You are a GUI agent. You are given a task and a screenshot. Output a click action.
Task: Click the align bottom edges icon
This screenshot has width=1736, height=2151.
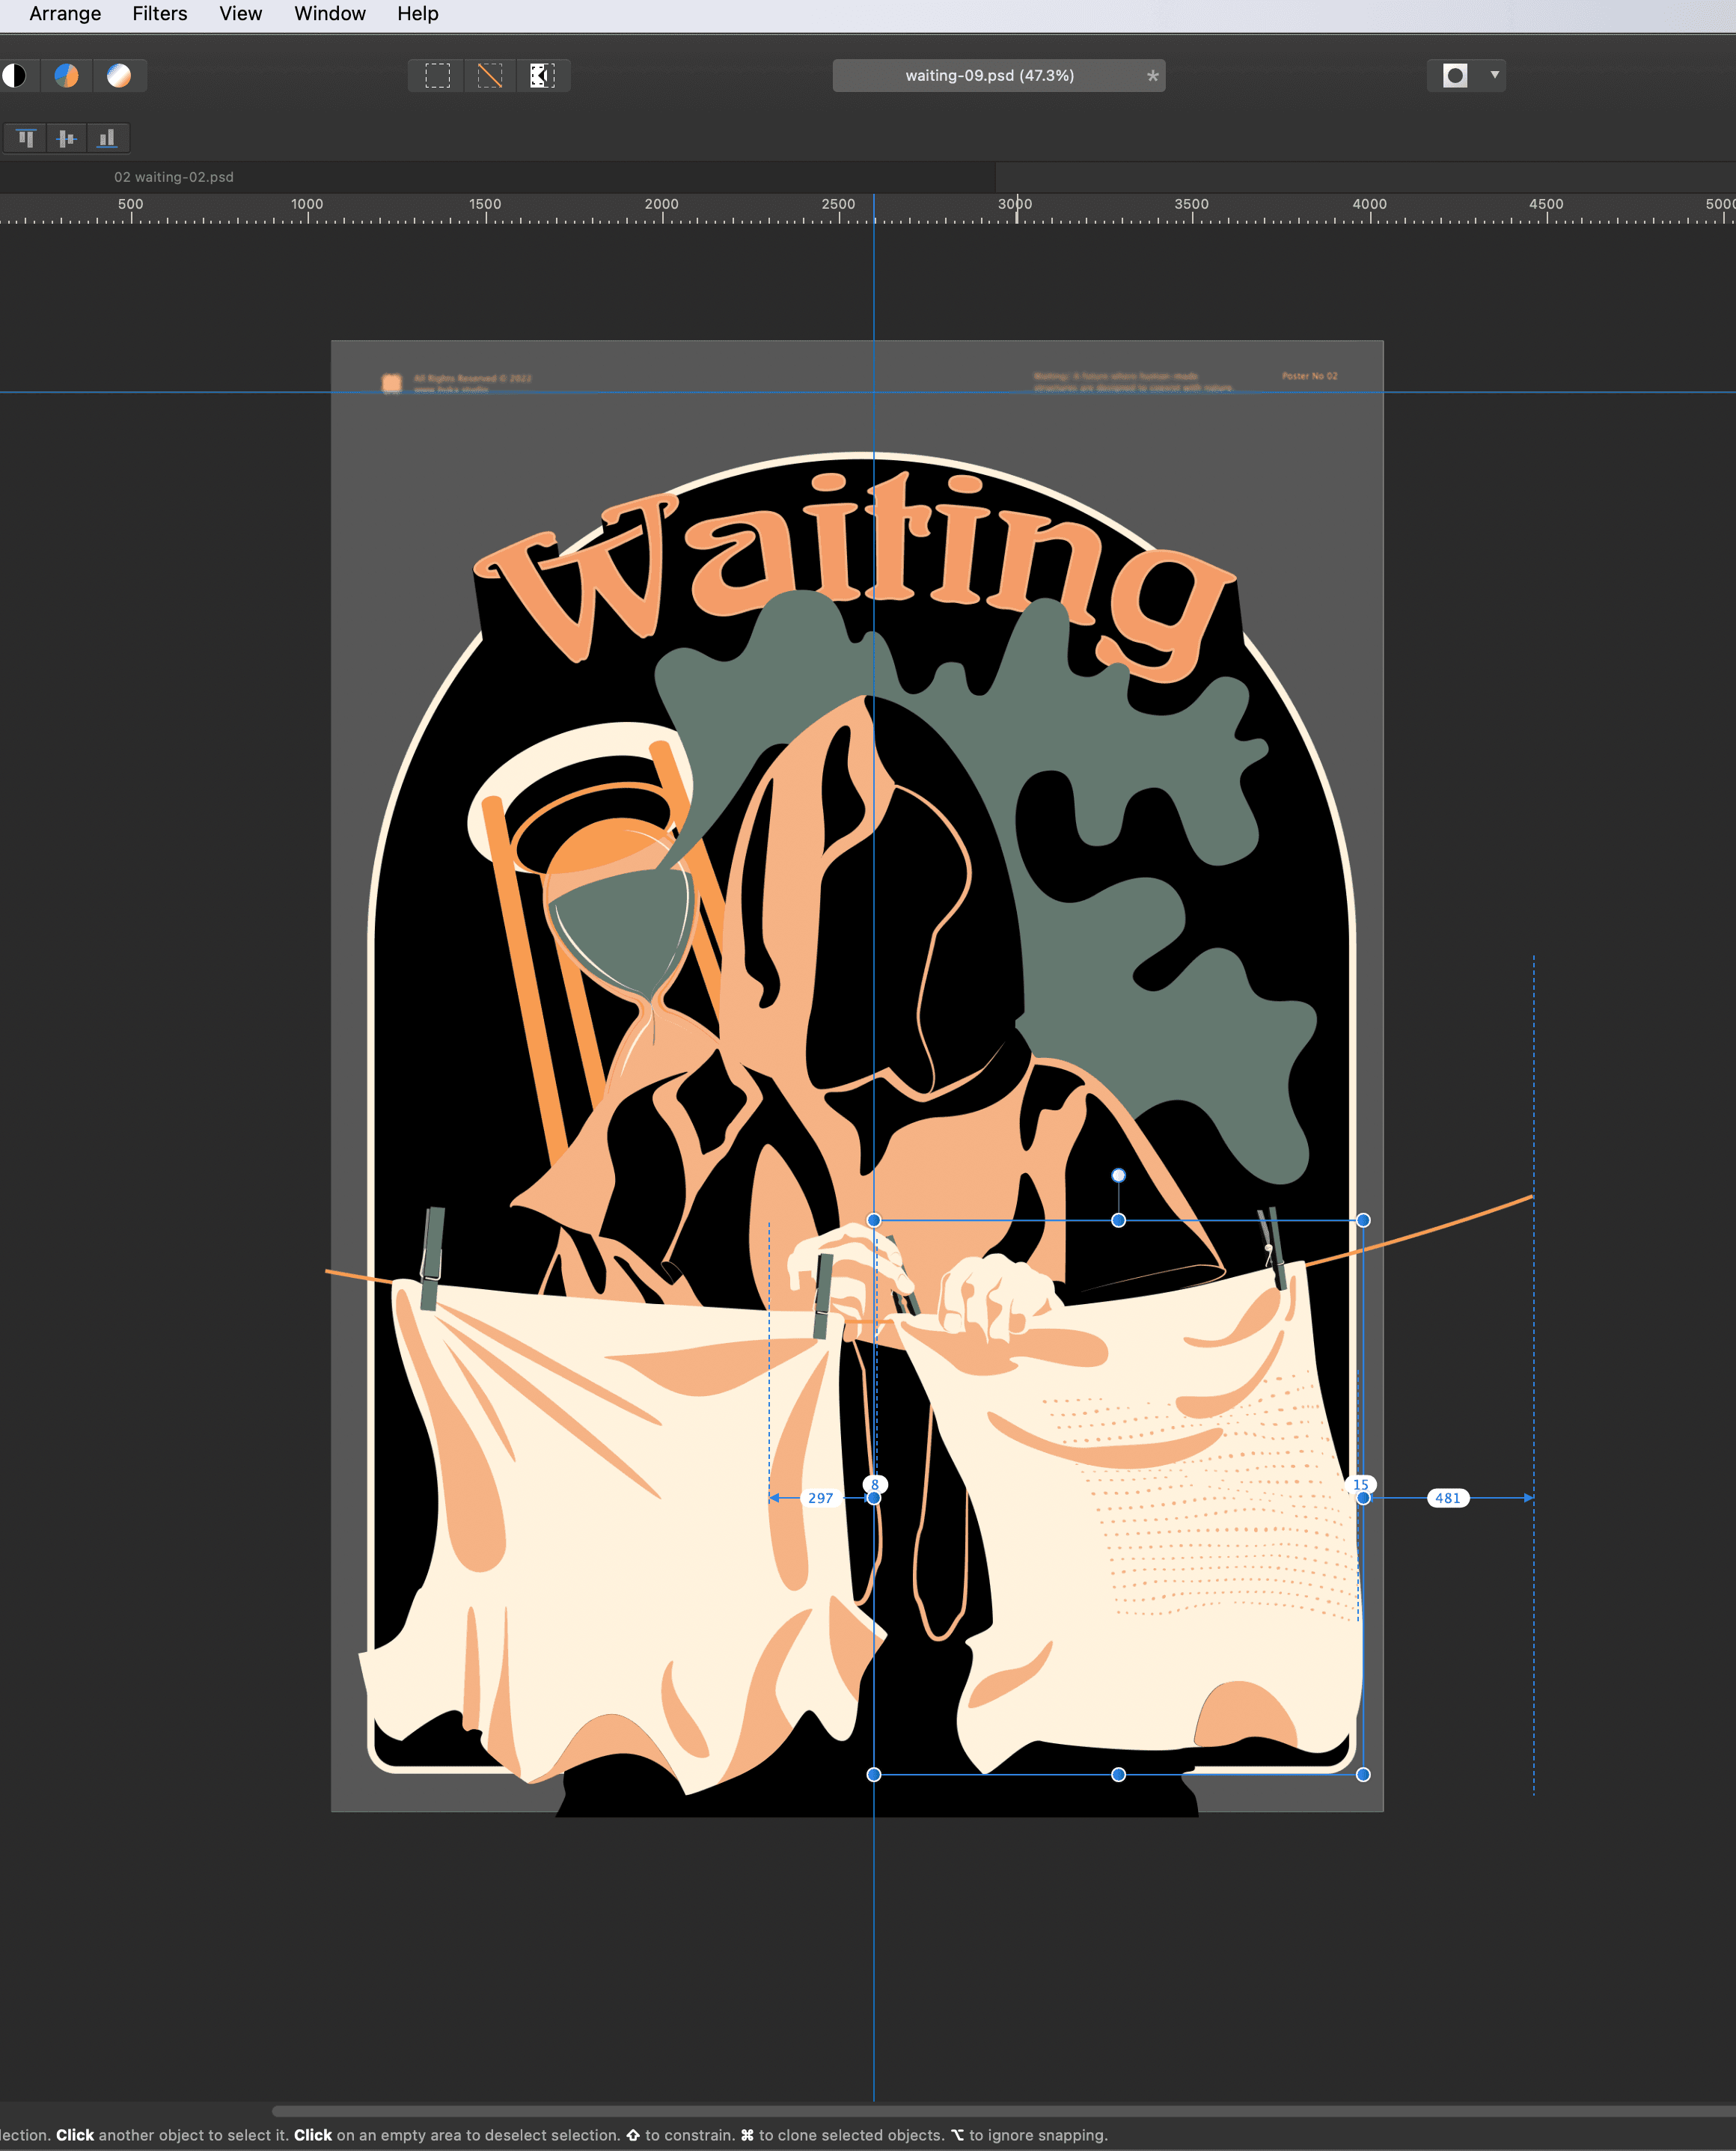point(107,138)
